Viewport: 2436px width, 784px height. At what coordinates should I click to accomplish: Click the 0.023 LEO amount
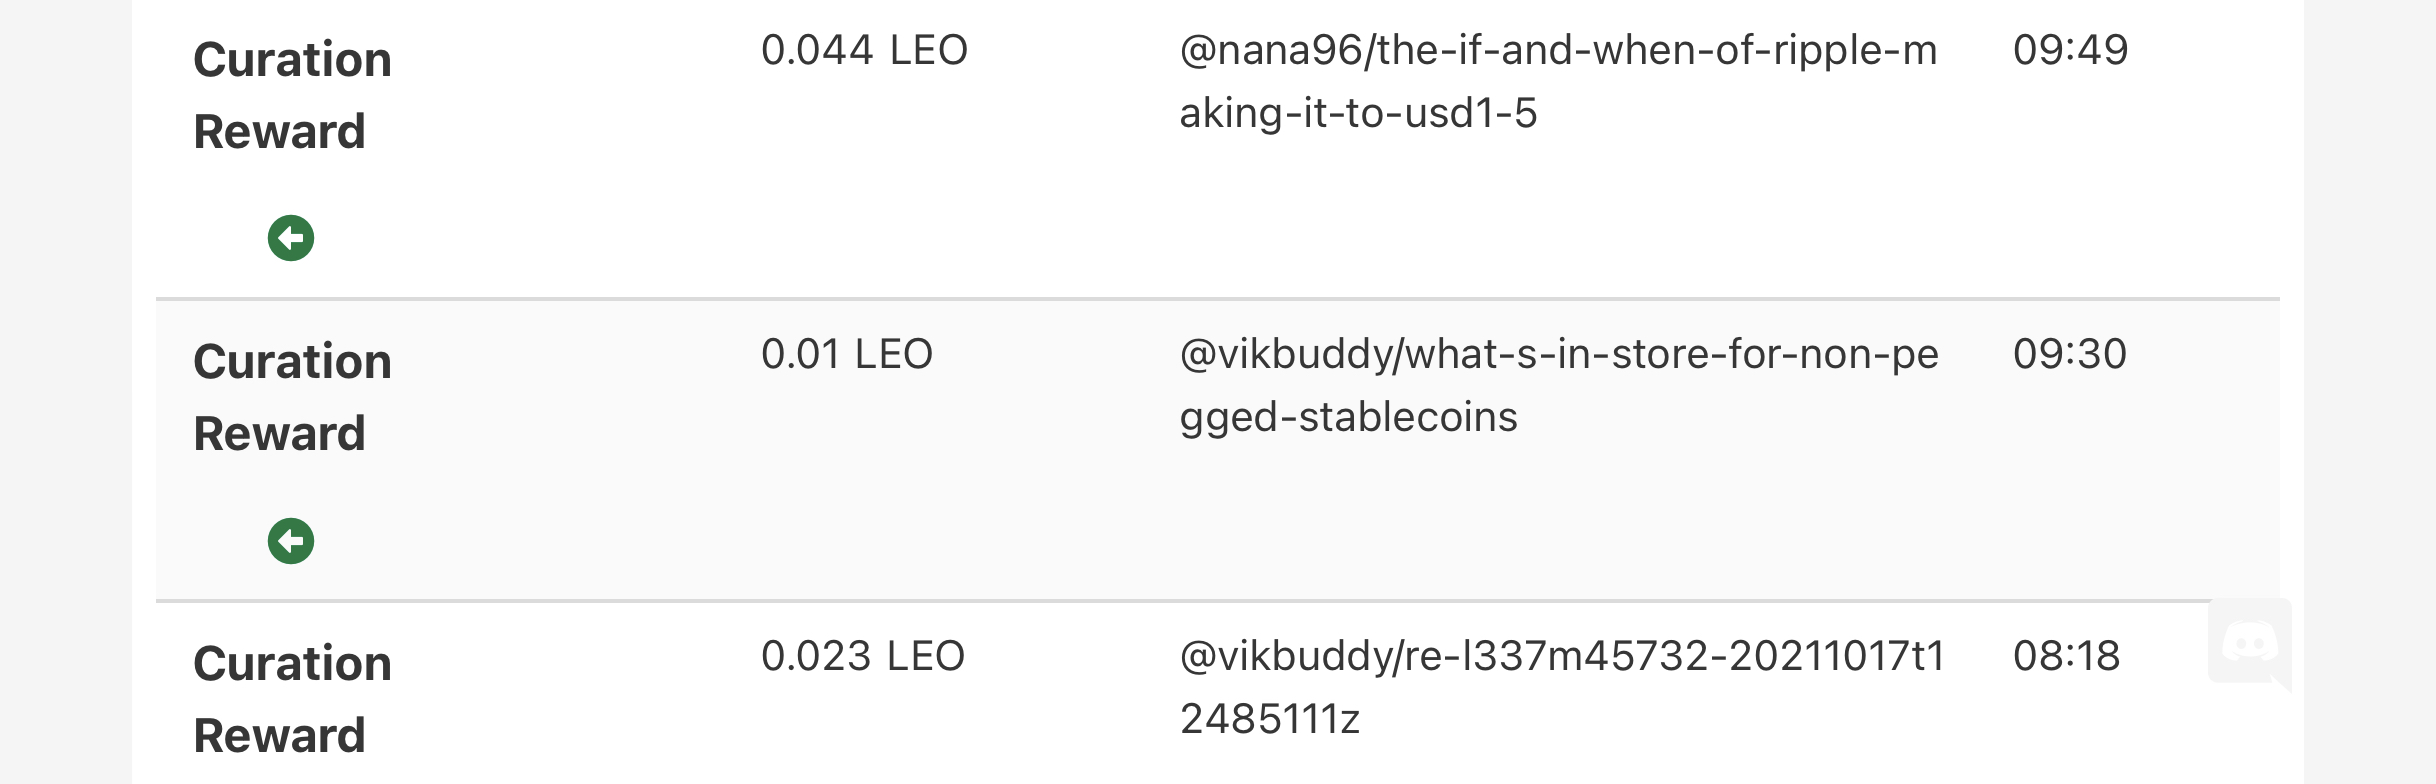tap(863, 656)
